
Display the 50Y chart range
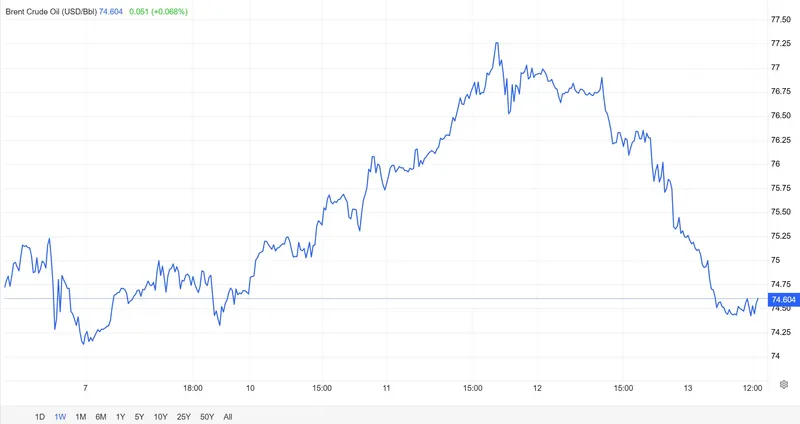207,416
